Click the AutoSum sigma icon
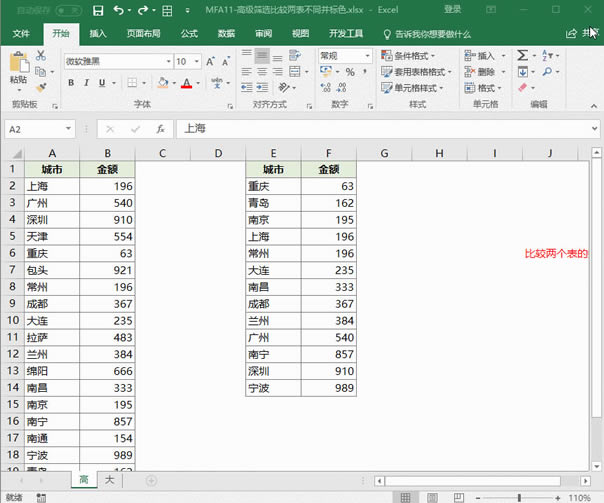The image size is (604, 503). [523, 56]
